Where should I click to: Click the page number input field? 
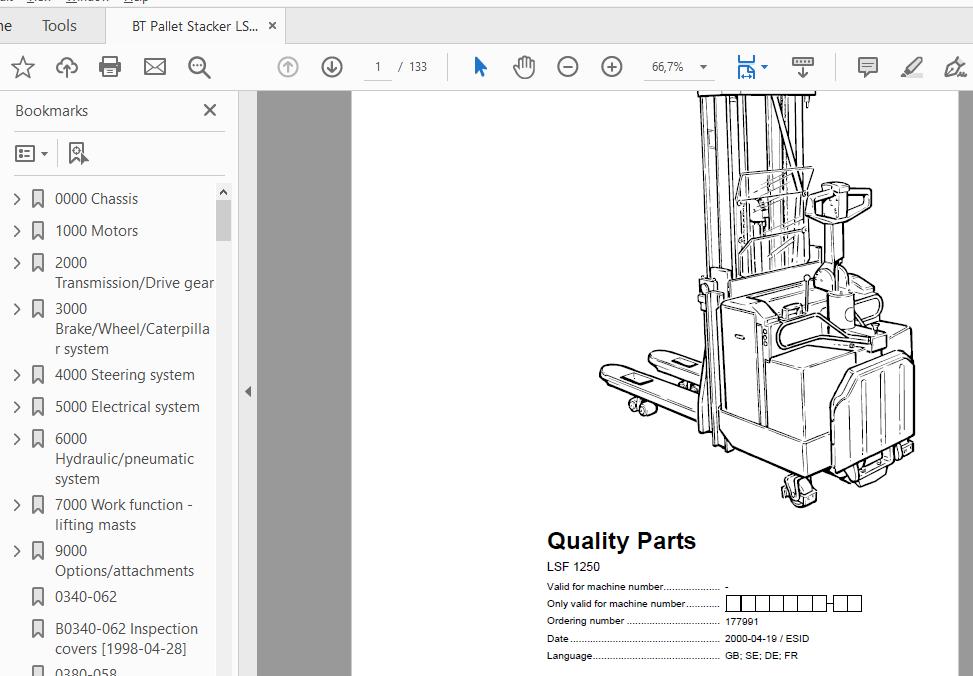(377, 67)
